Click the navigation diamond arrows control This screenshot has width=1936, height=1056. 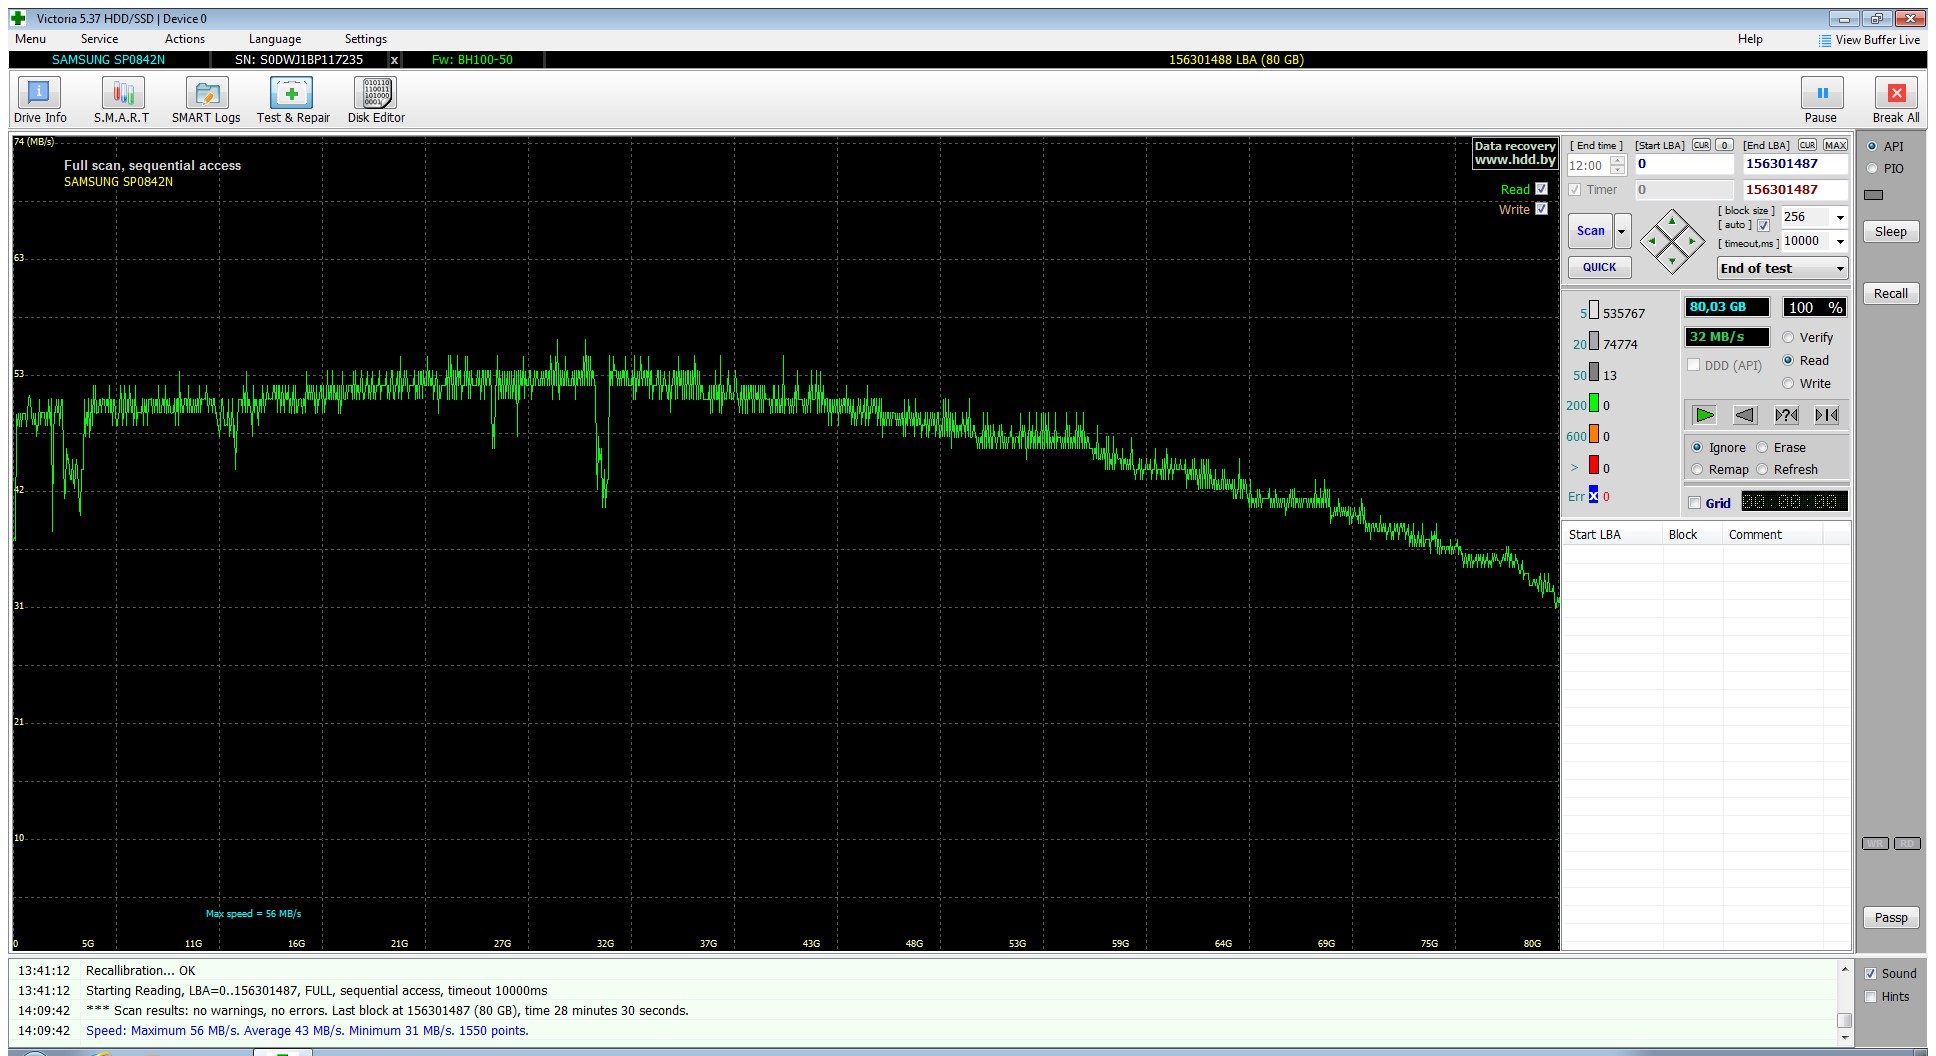[1671, 241]
